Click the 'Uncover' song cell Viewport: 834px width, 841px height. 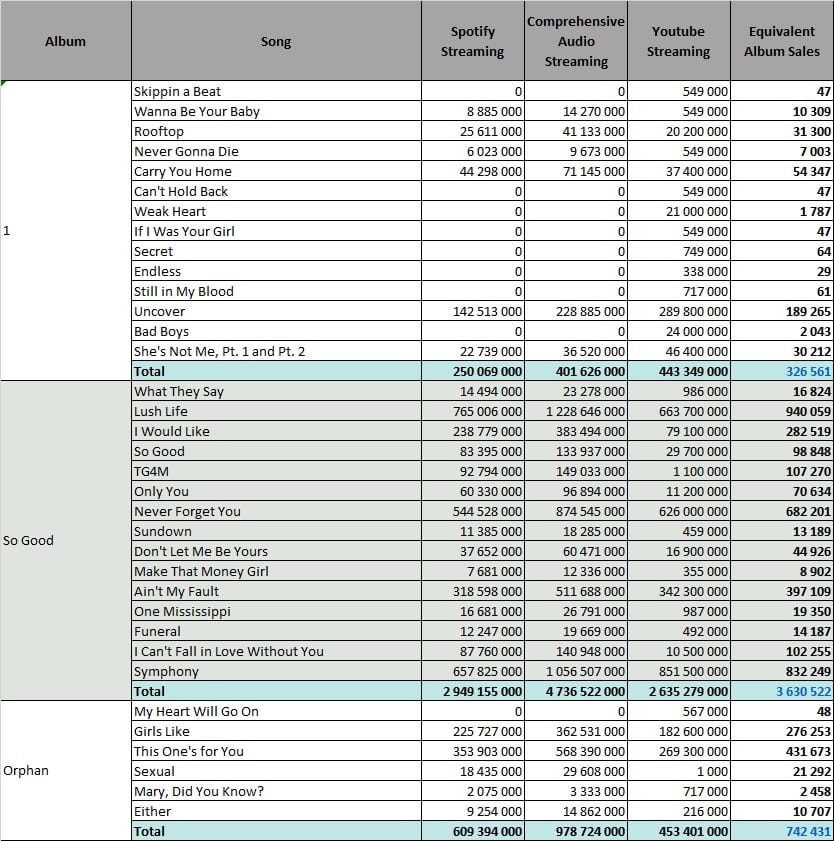click(276, 311)
